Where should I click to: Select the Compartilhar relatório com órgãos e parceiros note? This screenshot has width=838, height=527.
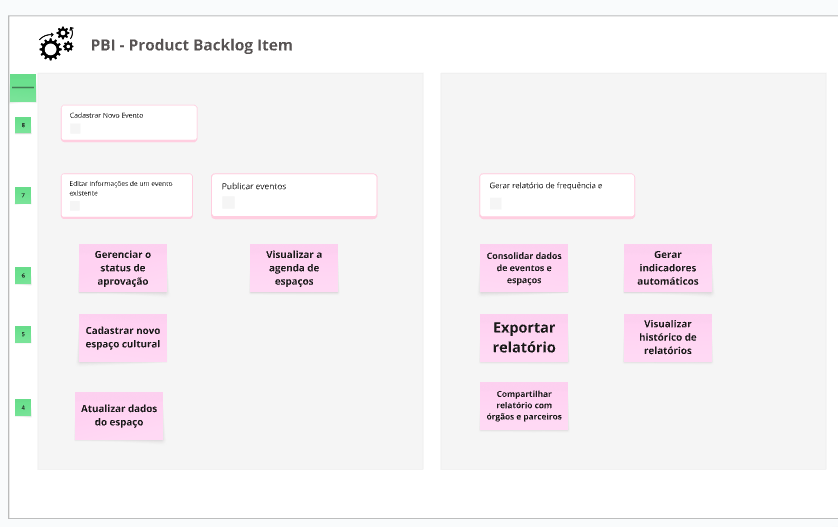pyautogui.click(x=523, y=405)
